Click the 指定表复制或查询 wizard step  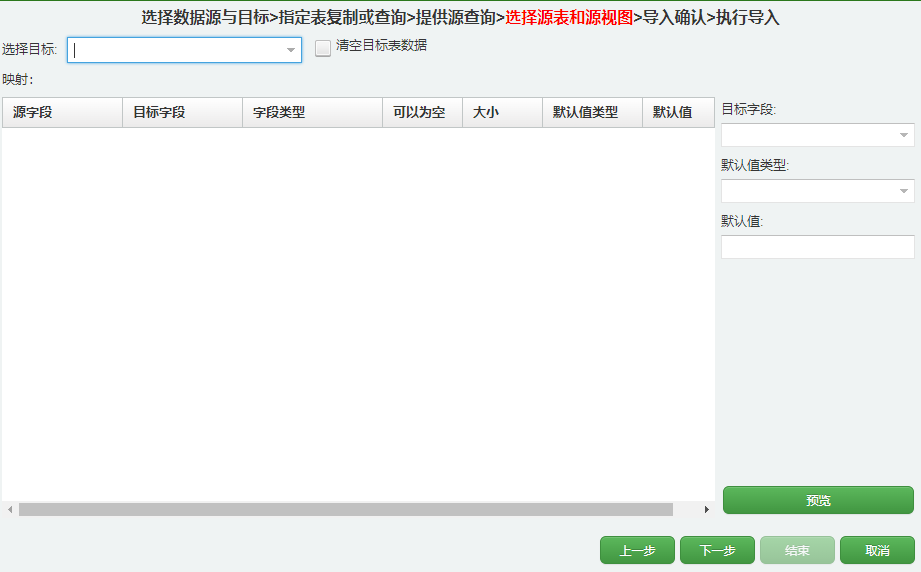click(x=342, y=18)
